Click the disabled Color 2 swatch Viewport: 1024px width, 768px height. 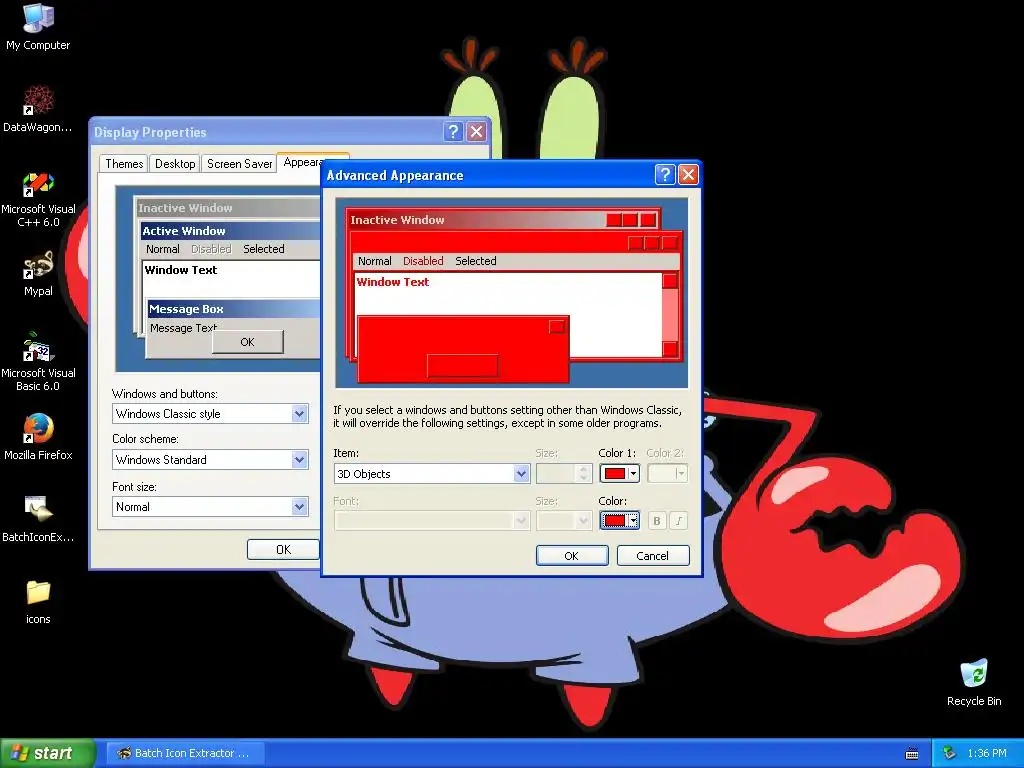(667, 473)
